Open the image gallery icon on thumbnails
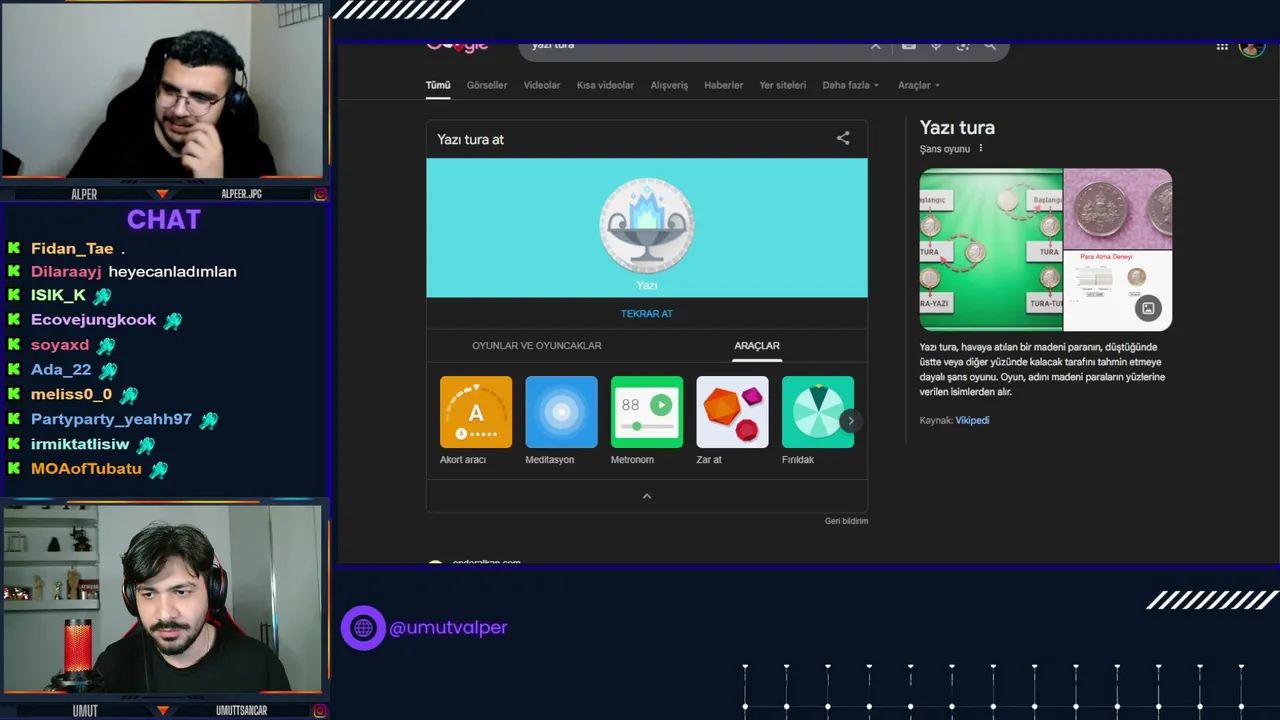The width and height of the screenshot is (1280, 720). pos(1148,308)
